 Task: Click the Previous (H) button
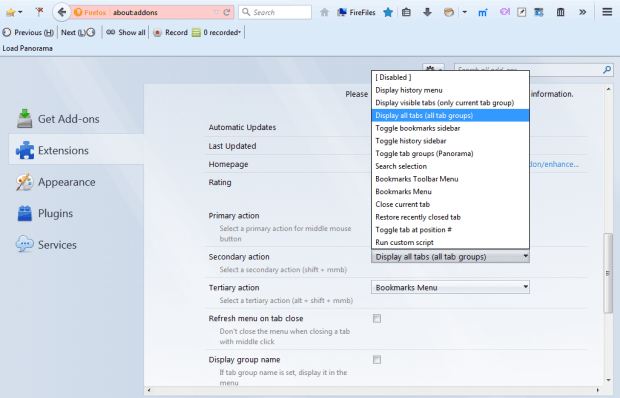tap(28, 32)
